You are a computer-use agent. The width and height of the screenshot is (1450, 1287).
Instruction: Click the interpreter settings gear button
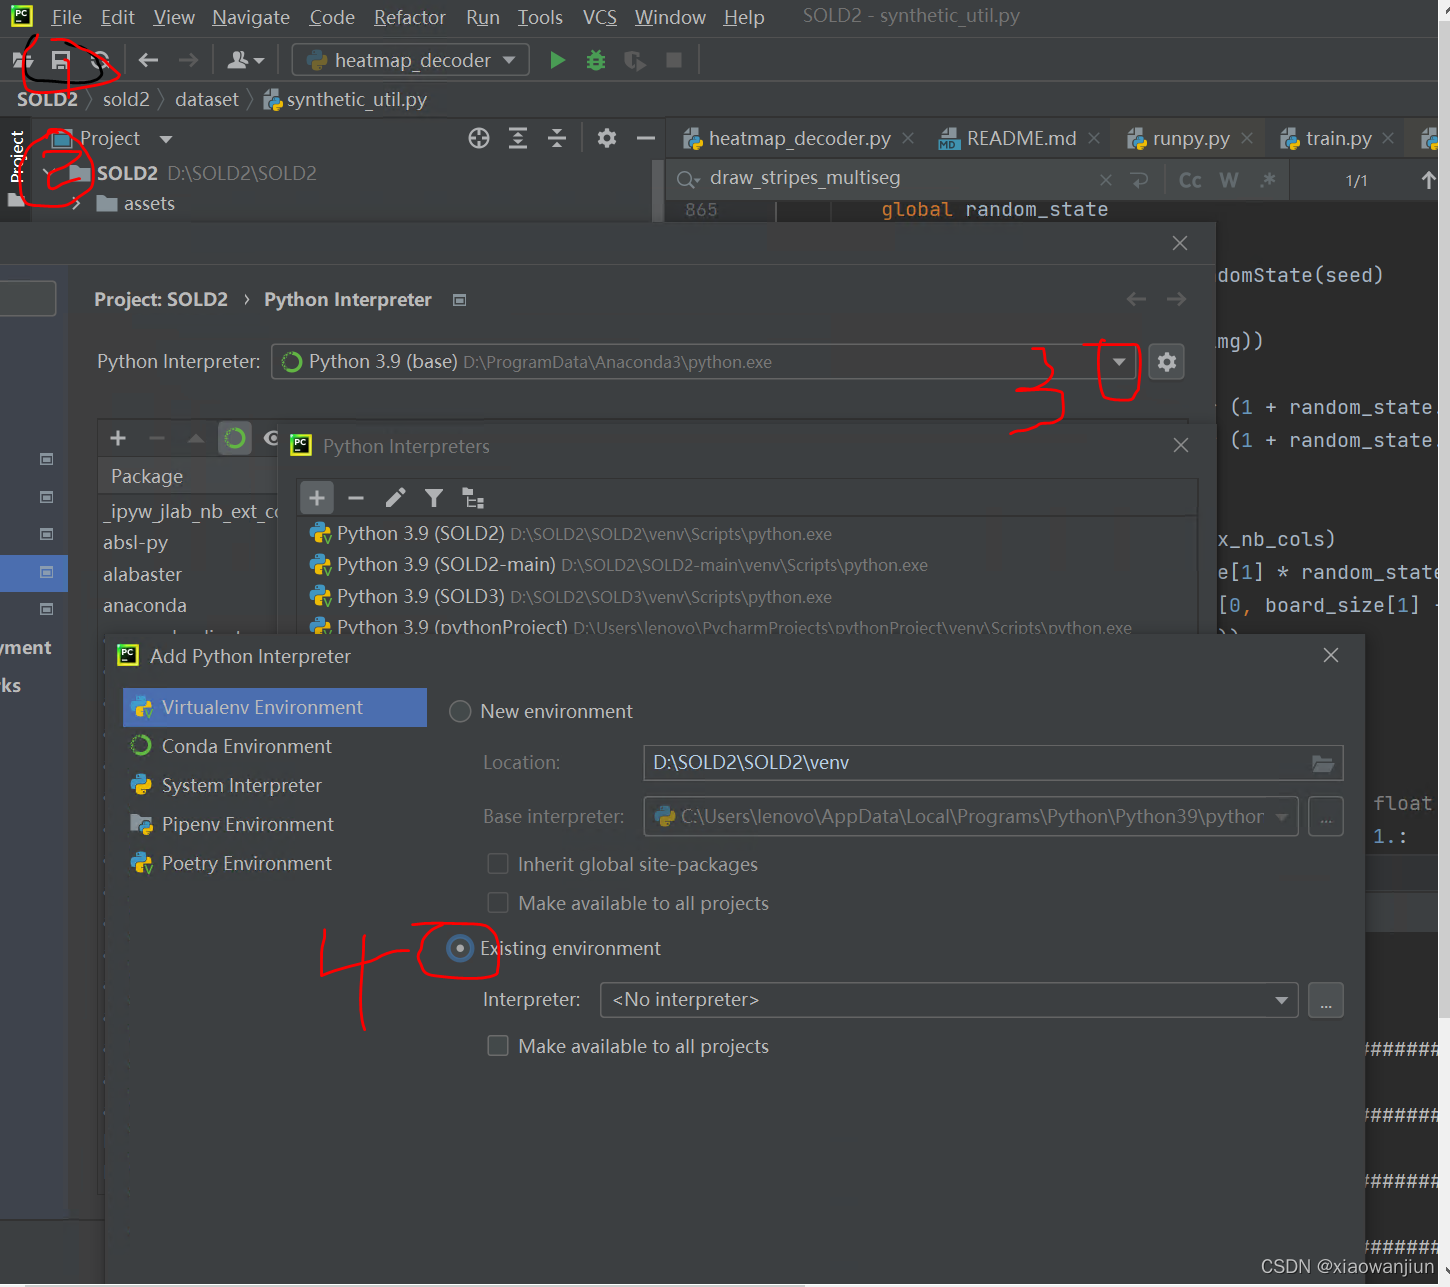coord(1167,362)
